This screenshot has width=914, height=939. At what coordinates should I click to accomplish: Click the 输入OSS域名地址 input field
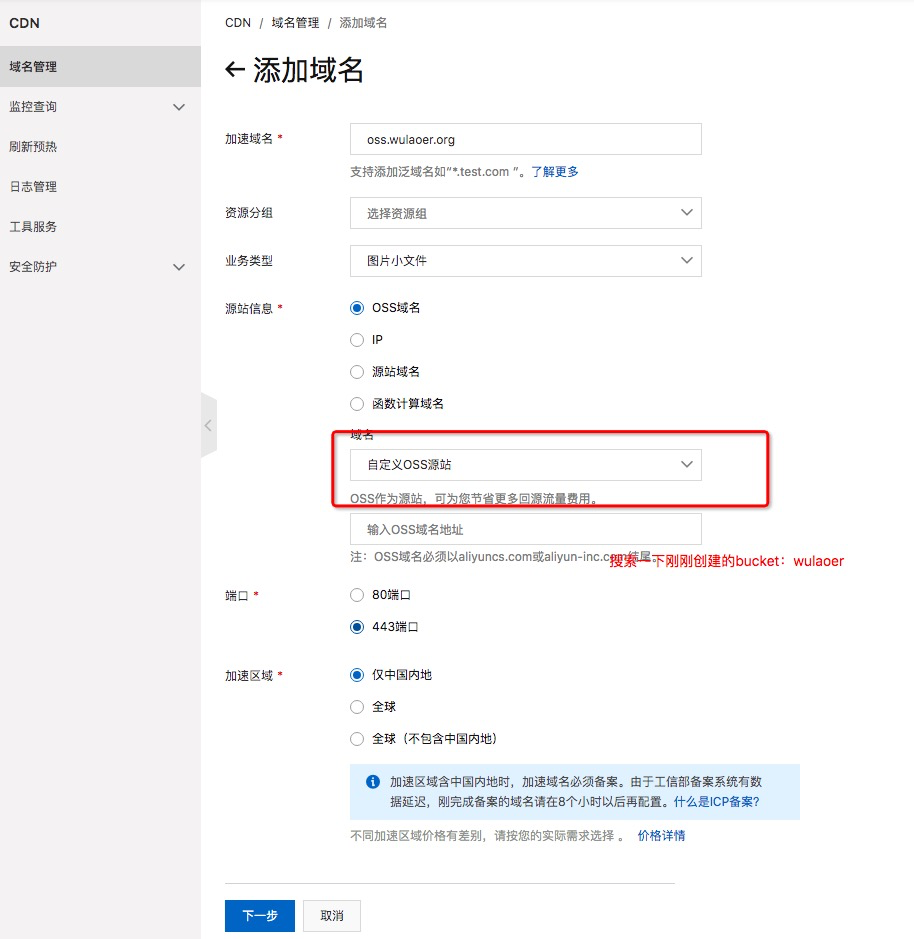(x=525, y=529)
